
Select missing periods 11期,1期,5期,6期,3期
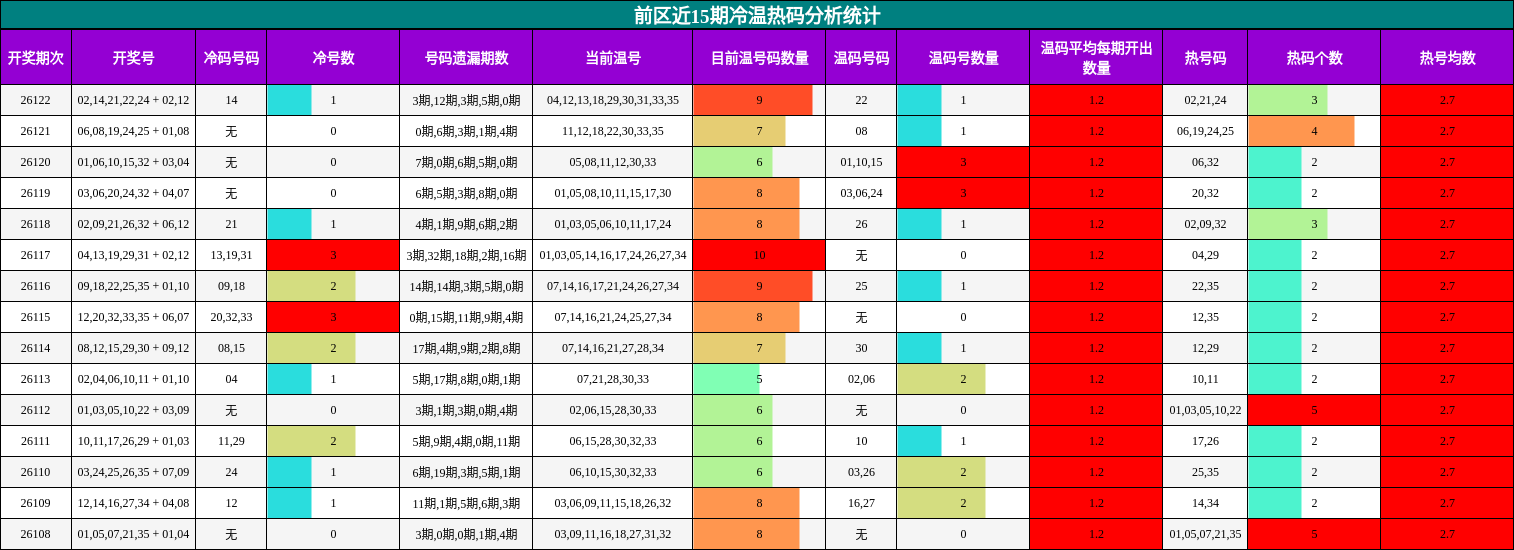[466, 503]
